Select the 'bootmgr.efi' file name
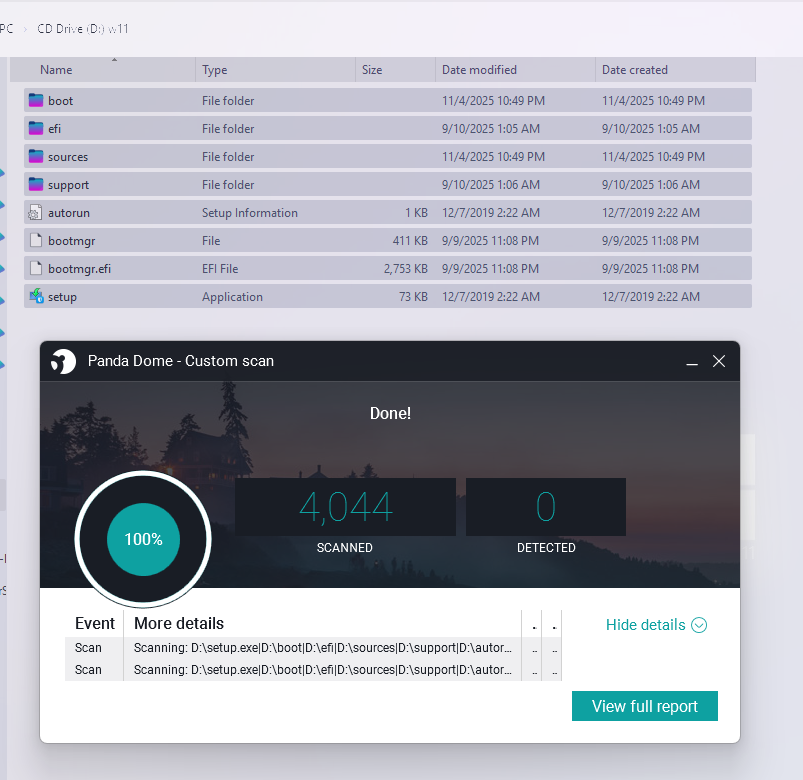 point(79,269)
